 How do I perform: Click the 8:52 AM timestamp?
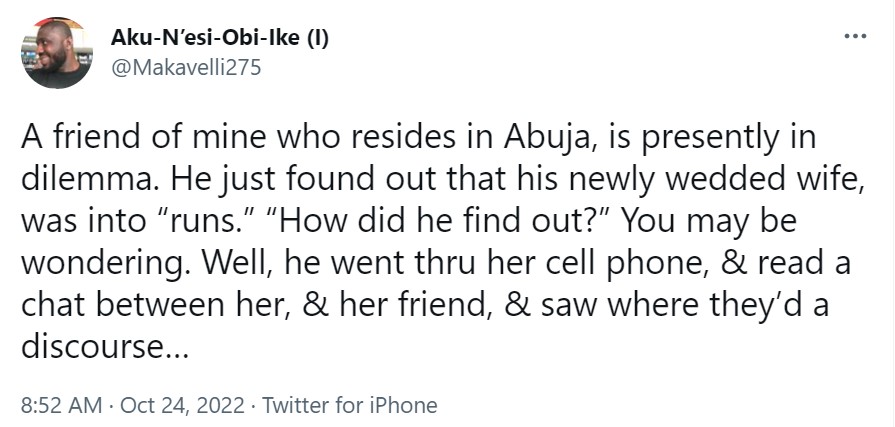coord(61,405)
